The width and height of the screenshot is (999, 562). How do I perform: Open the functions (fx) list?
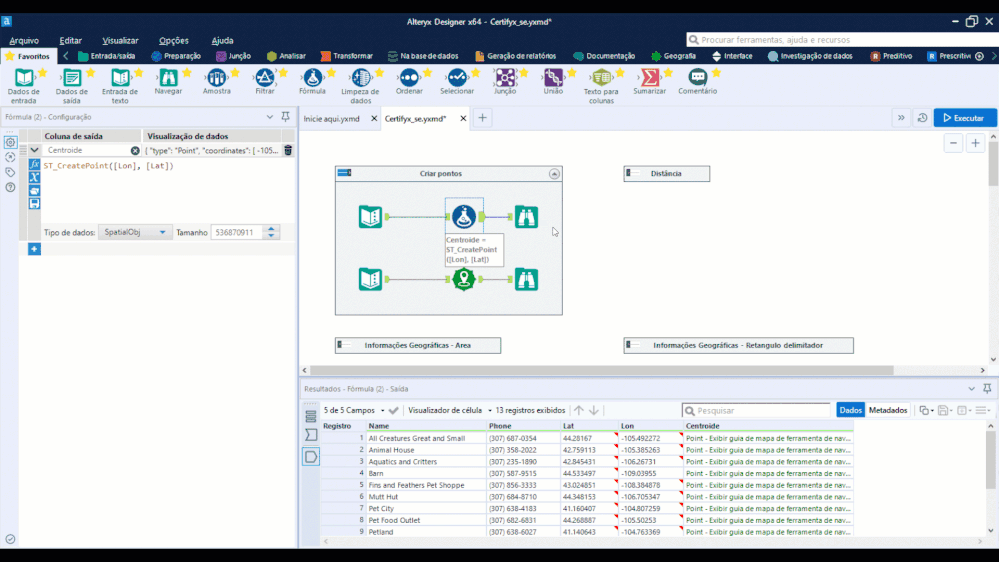coord(34,164)
